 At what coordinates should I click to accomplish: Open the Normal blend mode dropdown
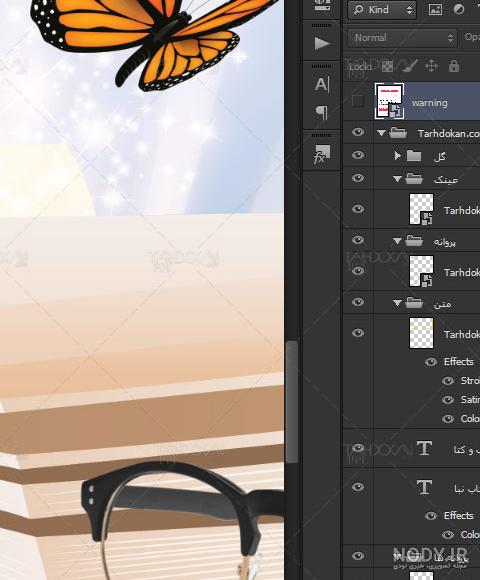[402, 38]
